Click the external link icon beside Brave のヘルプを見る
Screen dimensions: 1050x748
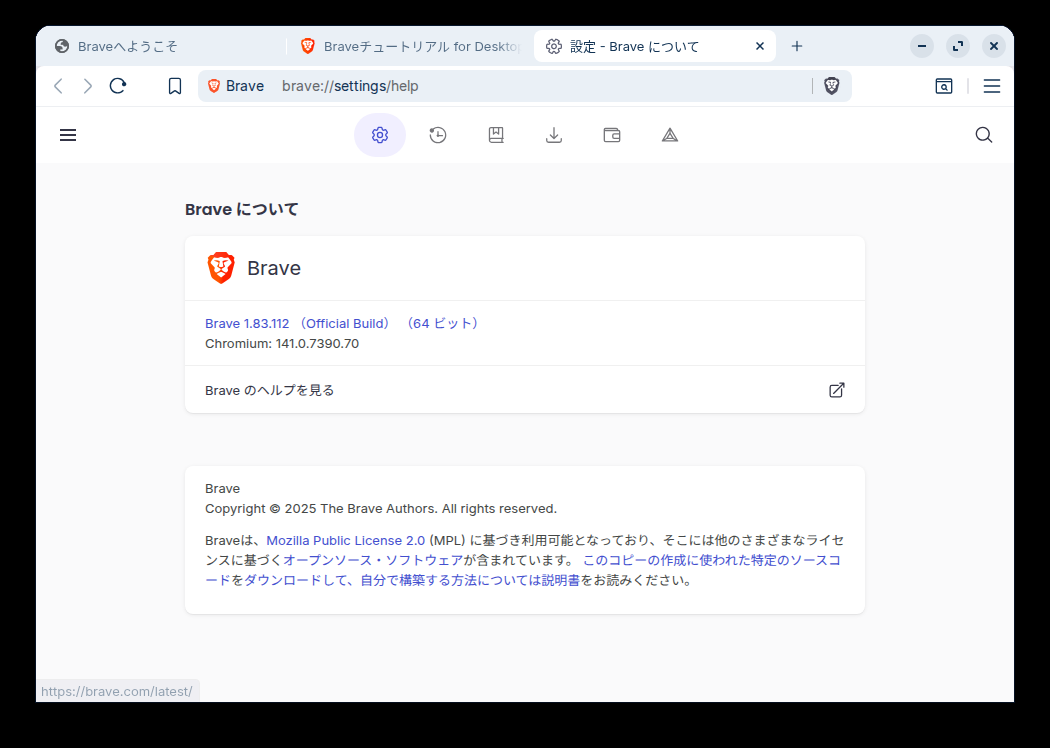click(x=837, y=390)
